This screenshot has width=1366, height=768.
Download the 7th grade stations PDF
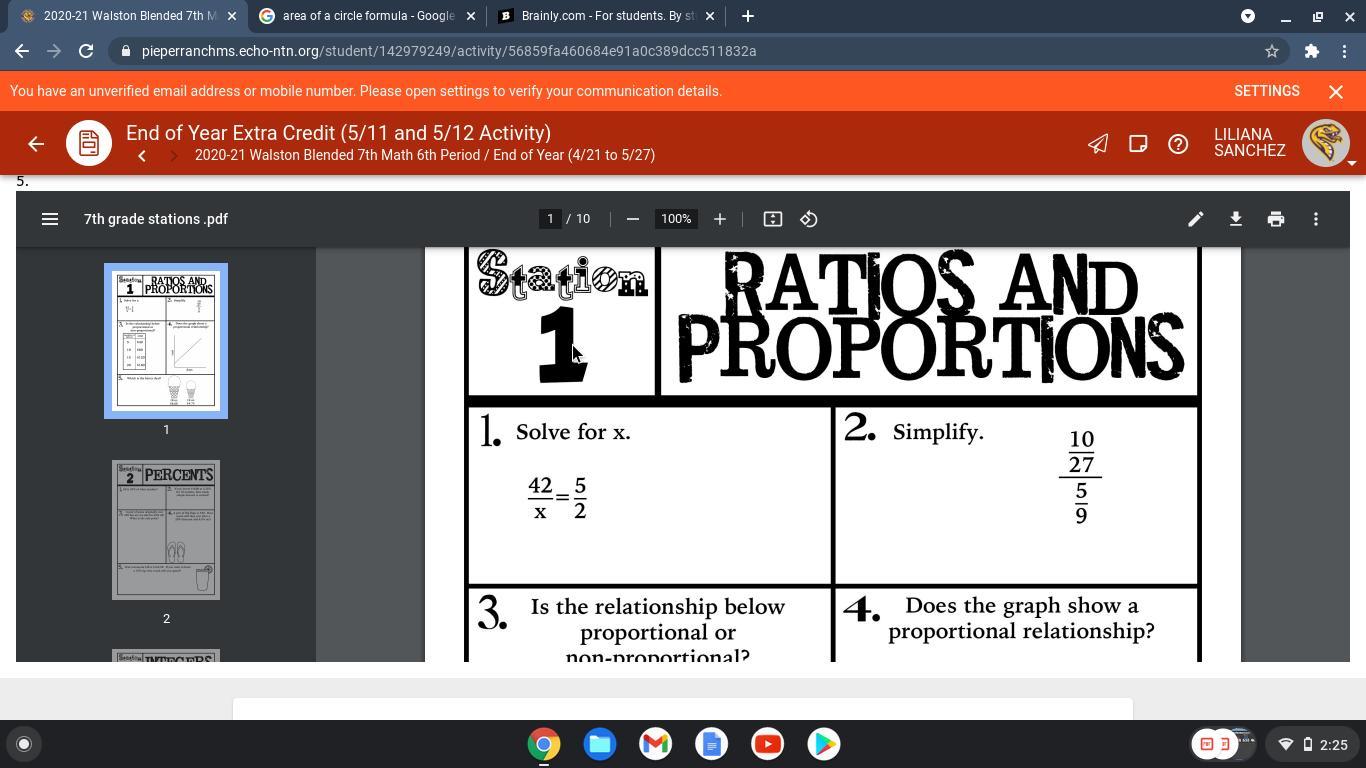(1235, 219)
